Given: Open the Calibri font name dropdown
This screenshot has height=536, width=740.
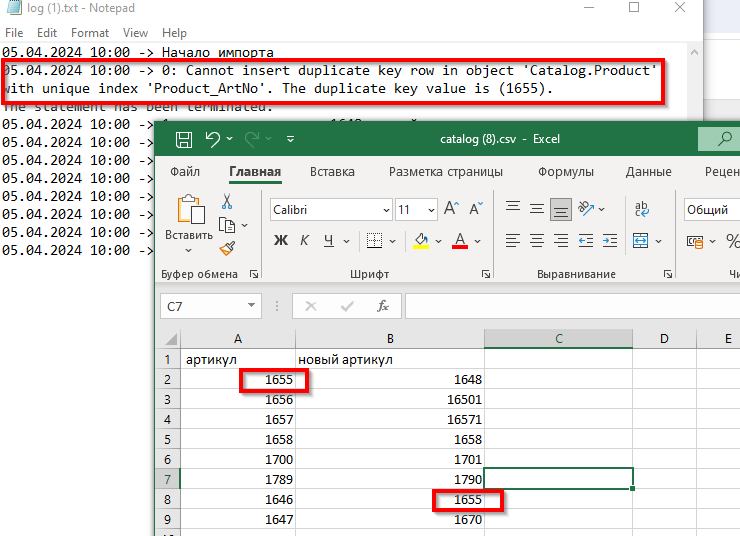Looking at the screenshot, I should pos(386,210).
